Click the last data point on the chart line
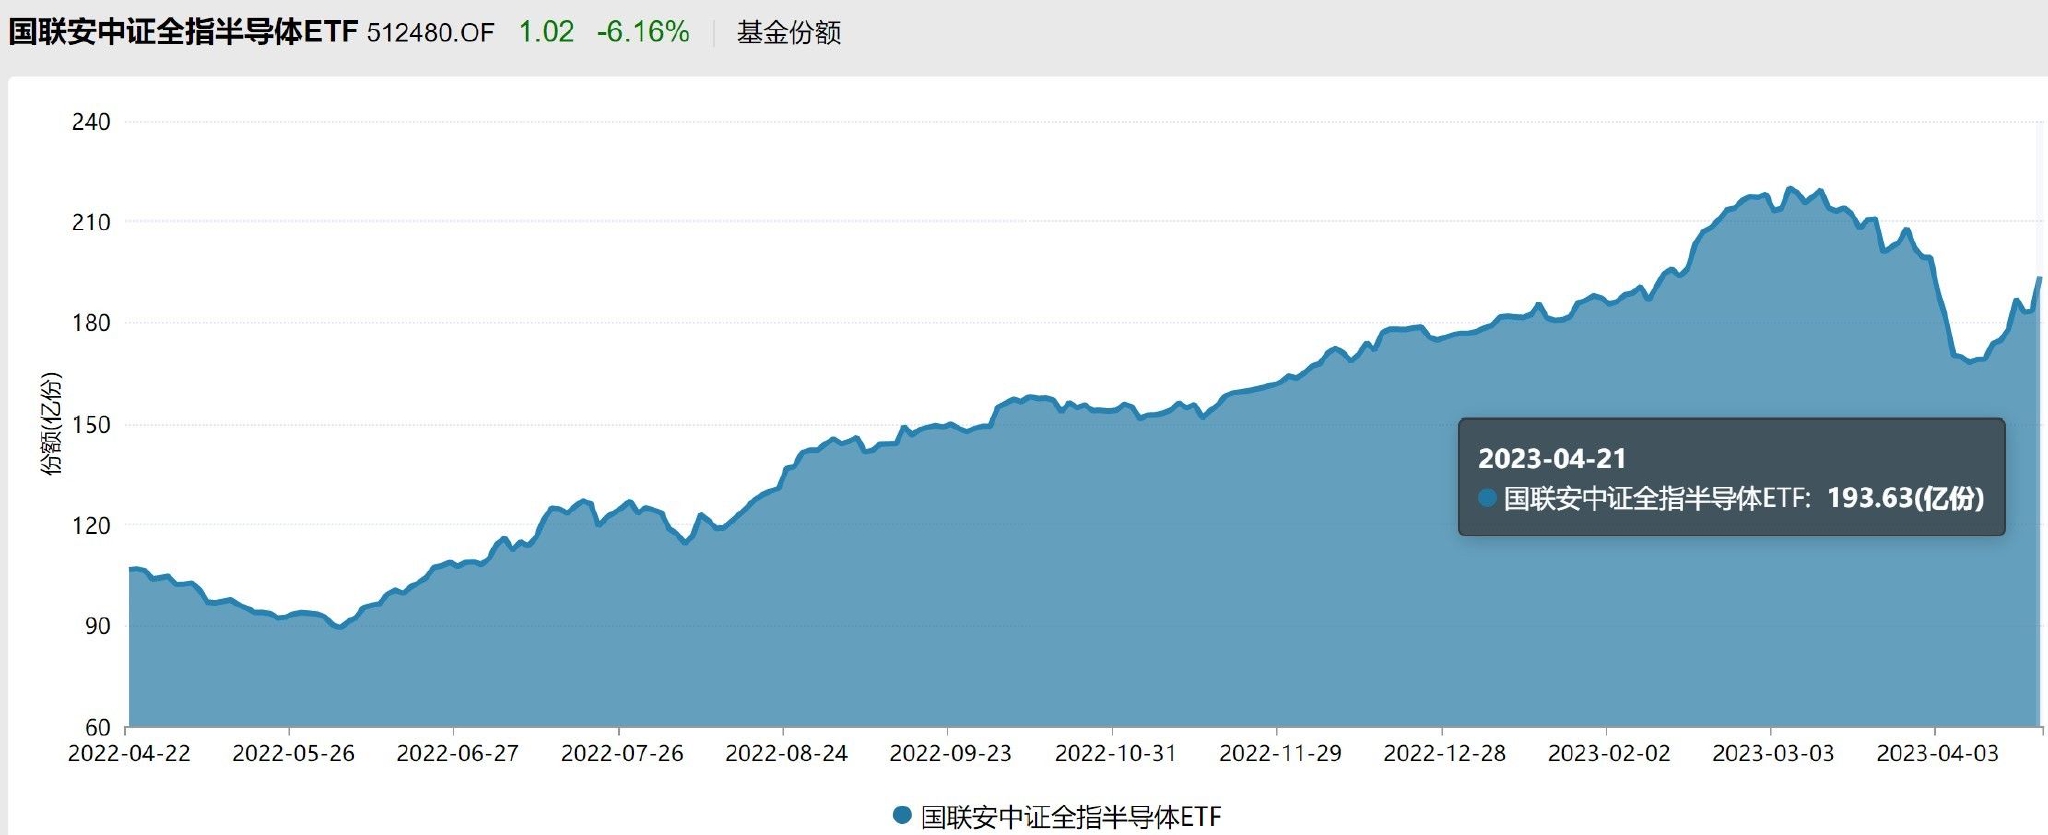Screen dimensions: 2048x835 [x=2039, y=279]
